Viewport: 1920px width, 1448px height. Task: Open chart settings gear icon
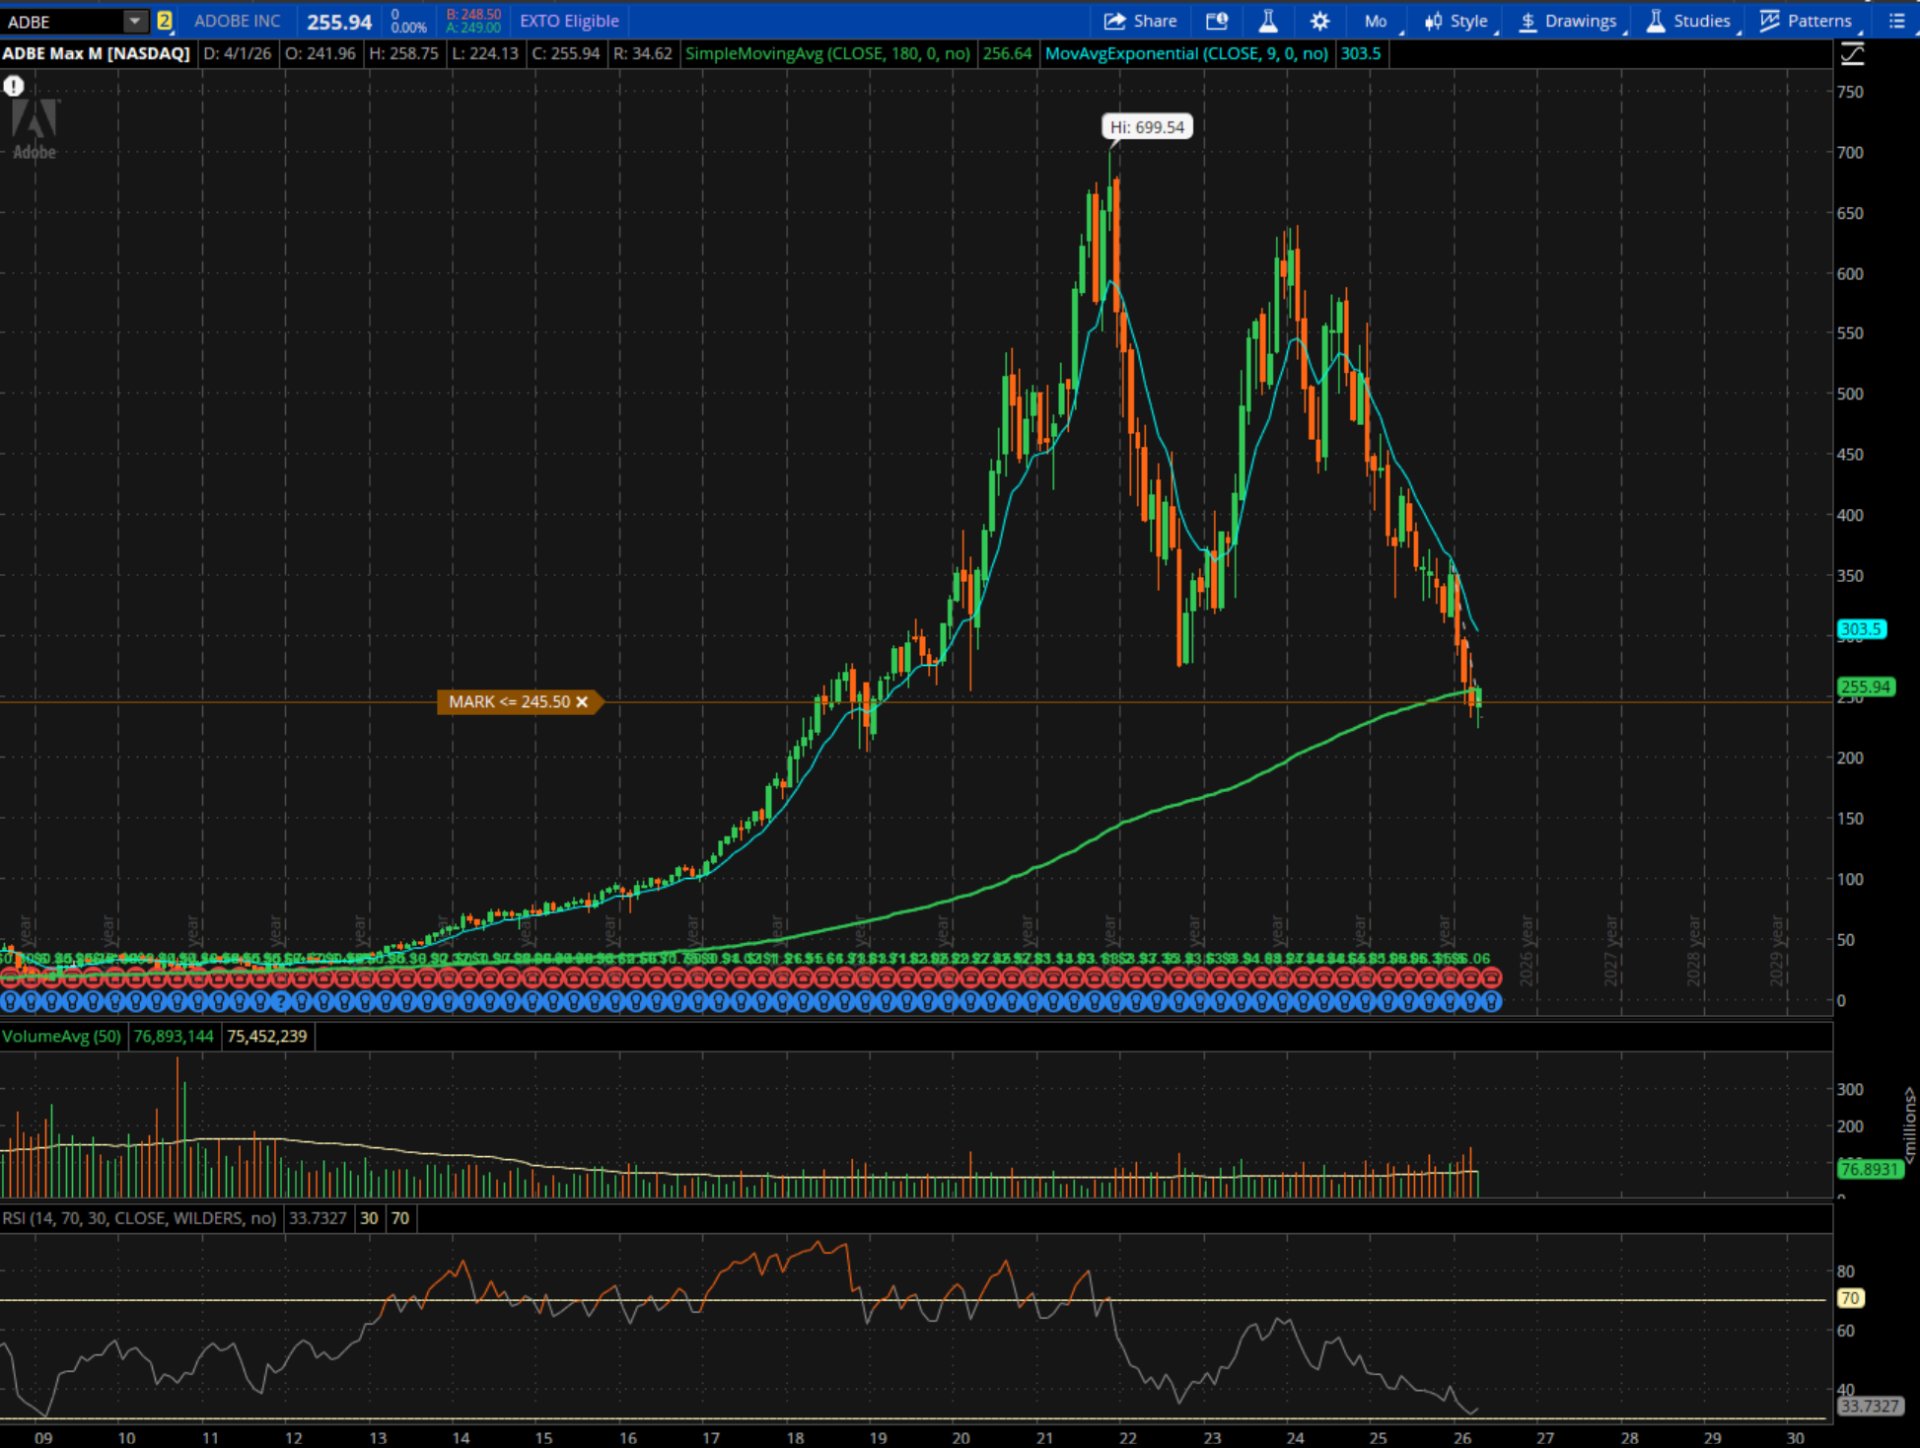coord(1320,21)
